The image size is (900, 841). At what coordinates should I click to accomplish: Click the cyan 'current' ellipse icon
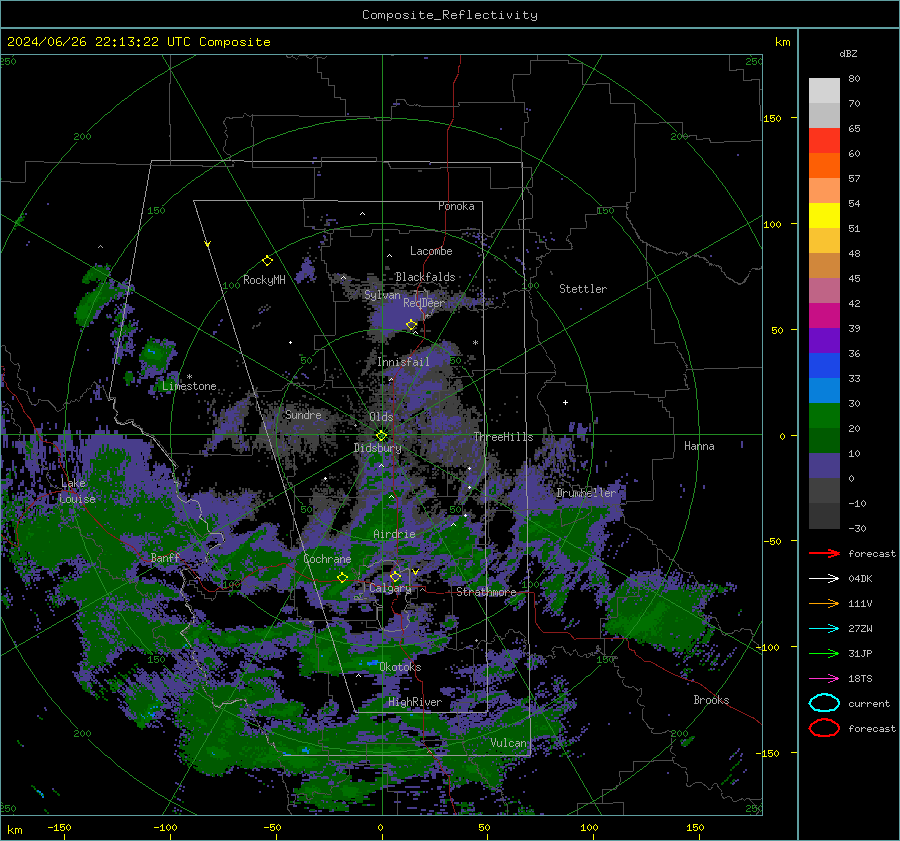[824, 703]
